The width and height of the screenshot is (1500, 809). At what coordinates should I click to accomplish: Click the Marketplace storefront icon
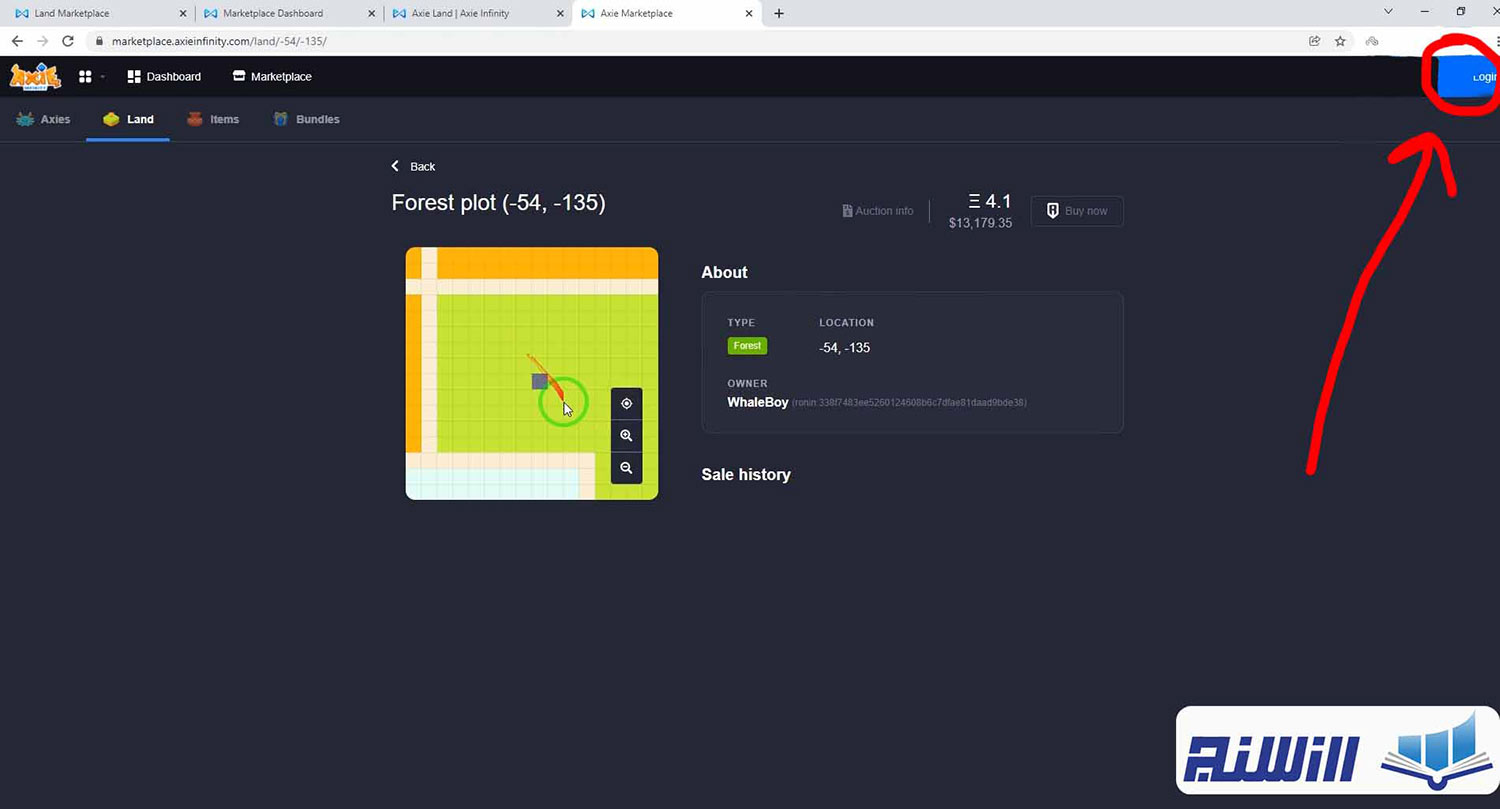pyautogui.click(x=239, y=76)
